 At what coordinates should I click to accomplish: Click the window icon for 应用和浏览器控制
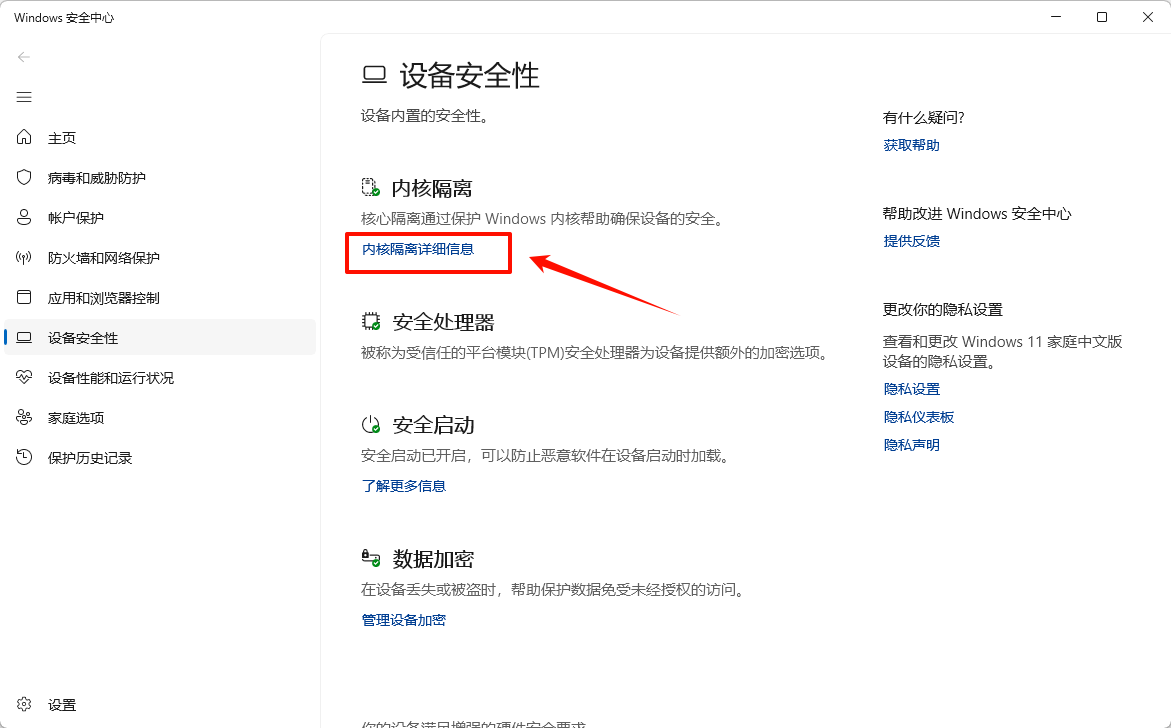pos(24,297)
